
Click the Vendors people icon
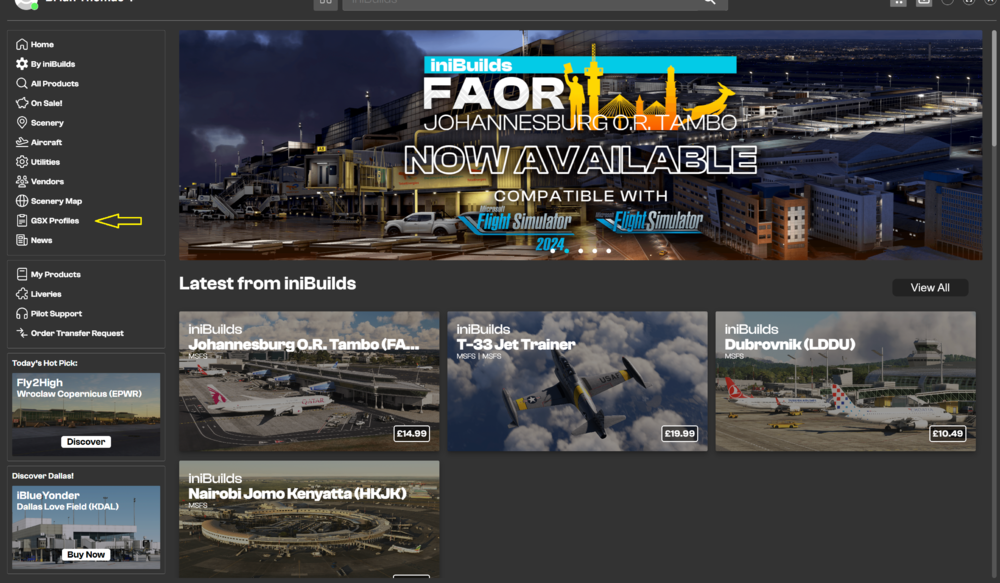22,181
